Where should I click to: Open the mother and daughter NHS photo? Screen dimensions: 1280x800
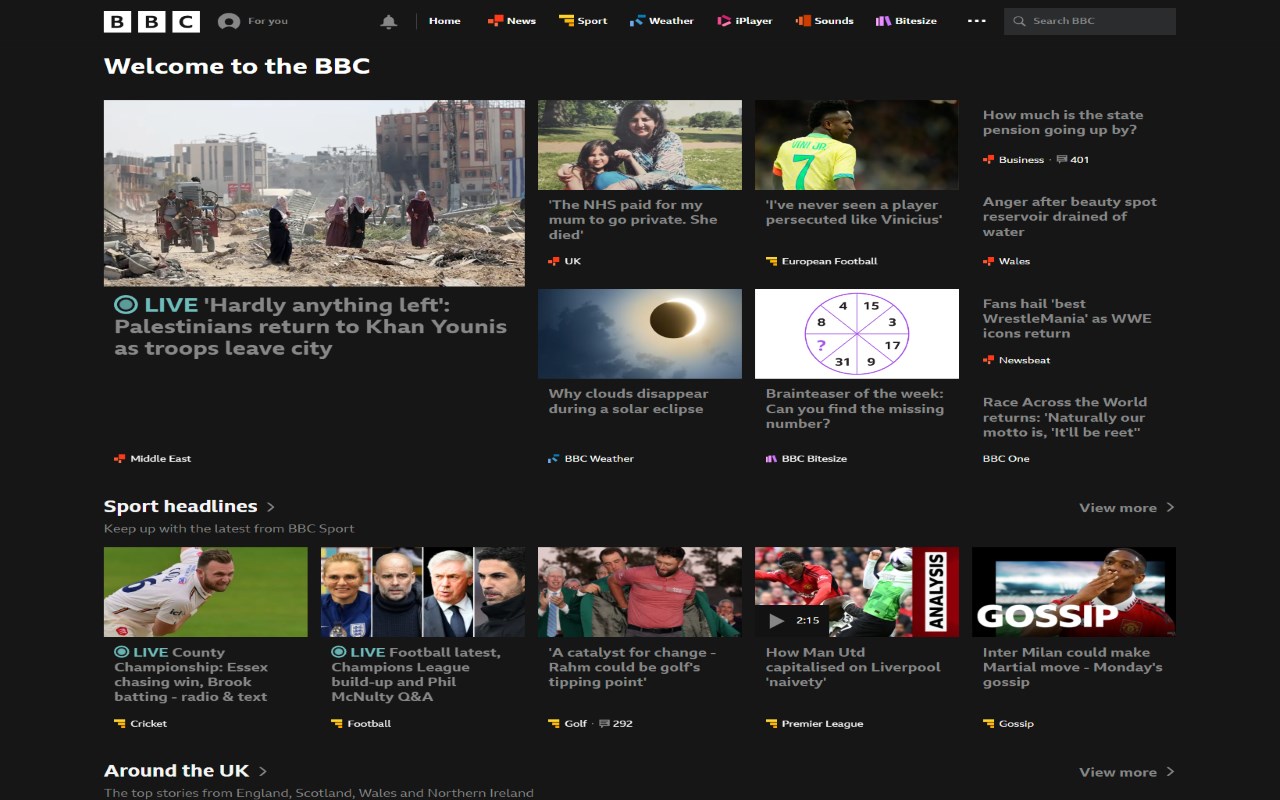640,145
